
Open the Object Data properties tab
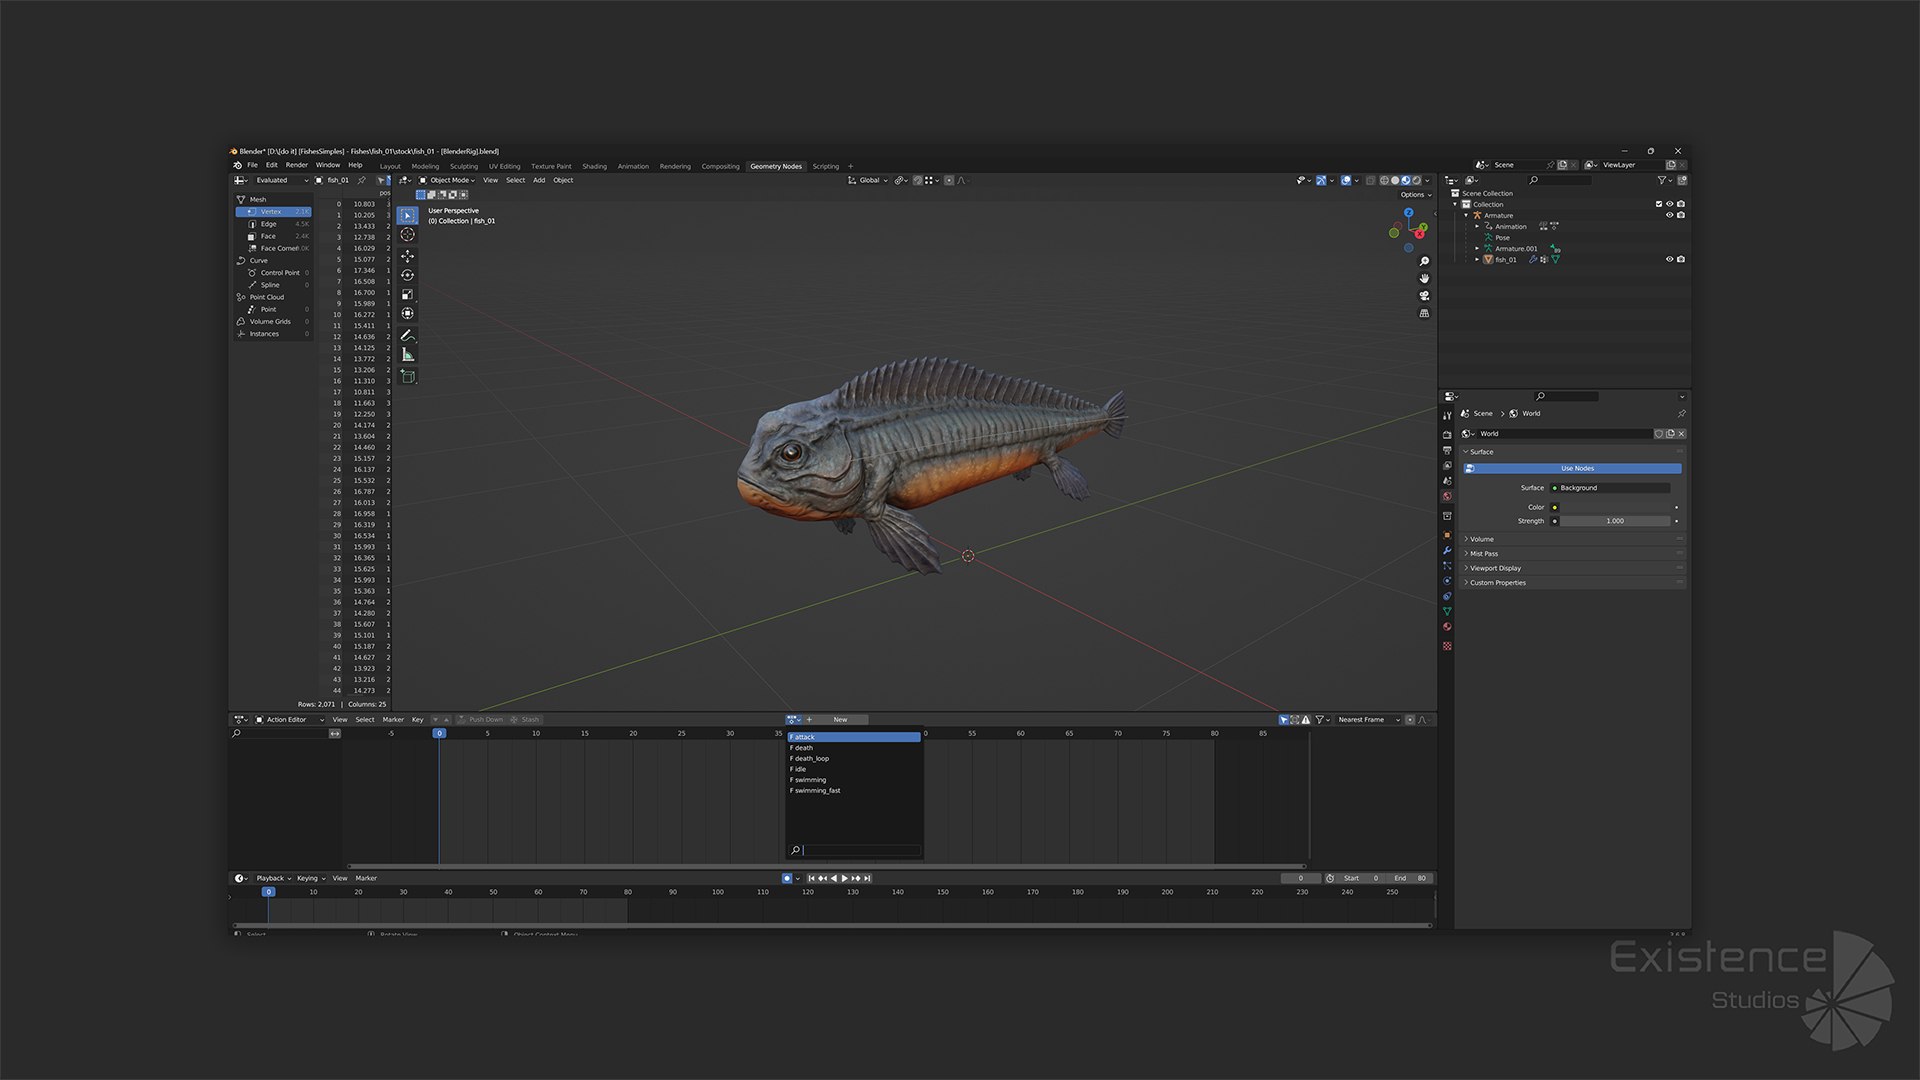pyautogui.click(x=1447, y=611)
